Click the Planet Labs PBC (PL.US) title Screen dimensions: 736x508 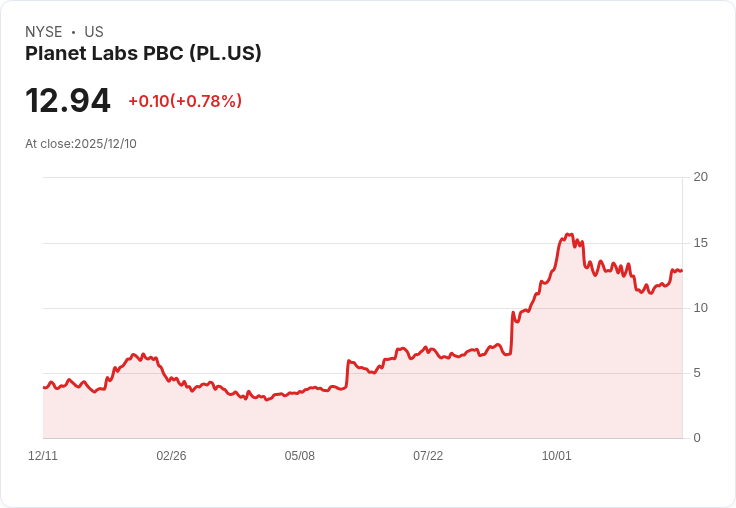(x=143, y=54)
